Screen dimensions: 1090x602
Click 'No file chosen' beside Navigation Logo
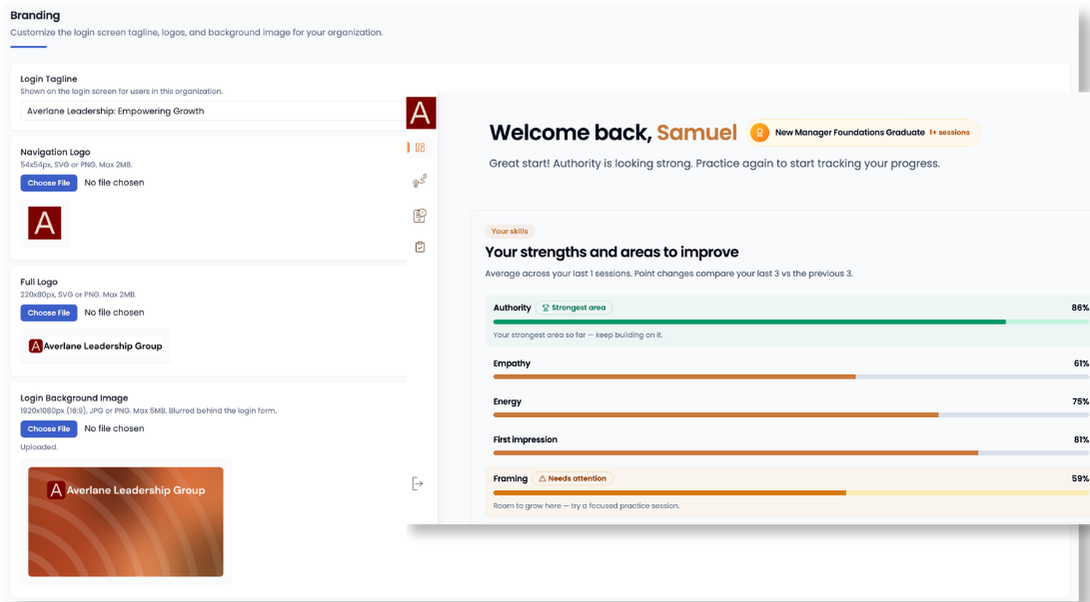114,183
